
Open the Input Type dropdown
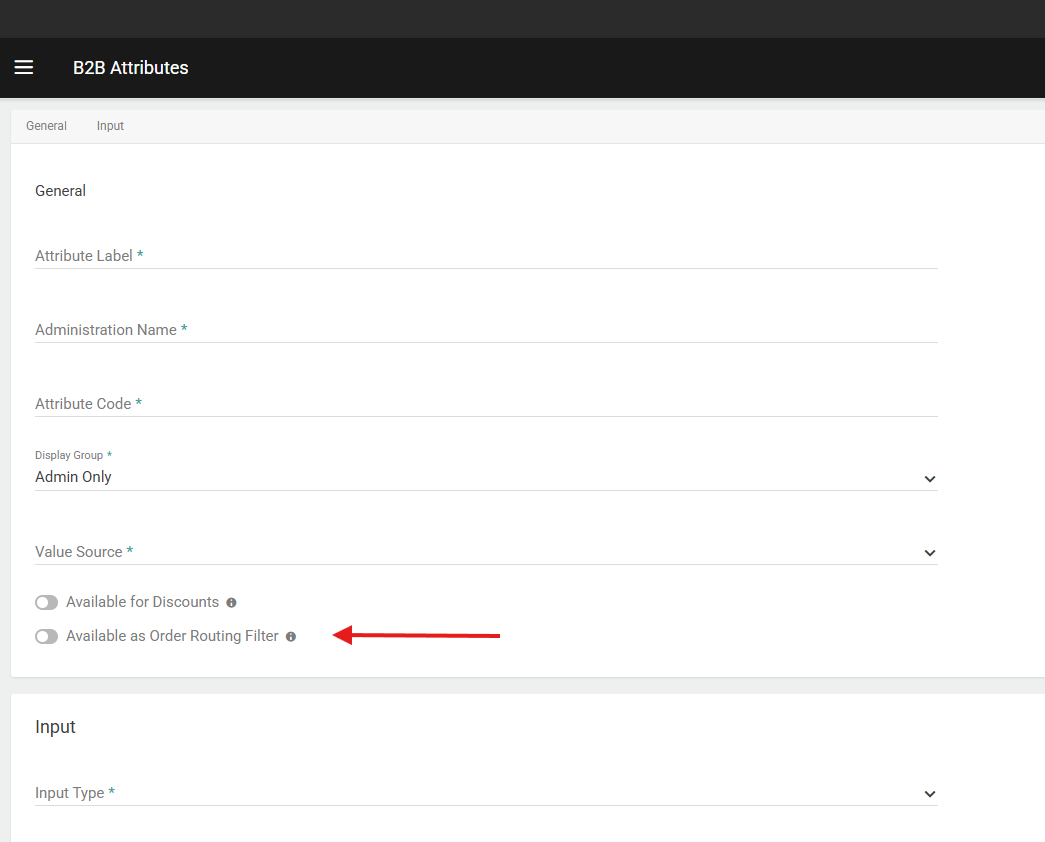tap(487, 792)
